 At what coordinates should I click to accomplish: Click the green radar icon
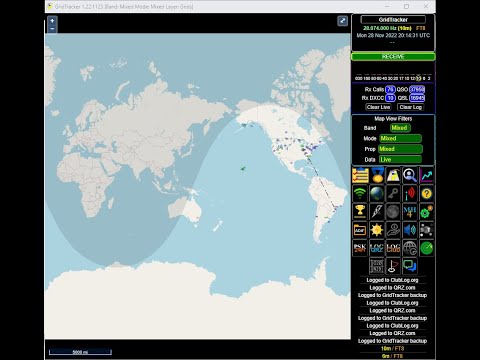[426, 248]
